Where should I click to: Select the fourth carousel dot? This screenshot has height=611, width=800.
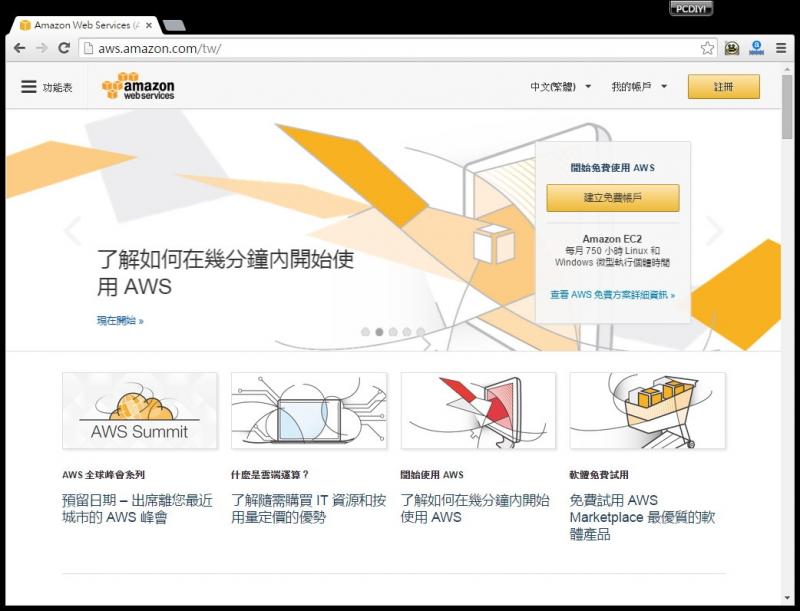click(x=407, y=332)
